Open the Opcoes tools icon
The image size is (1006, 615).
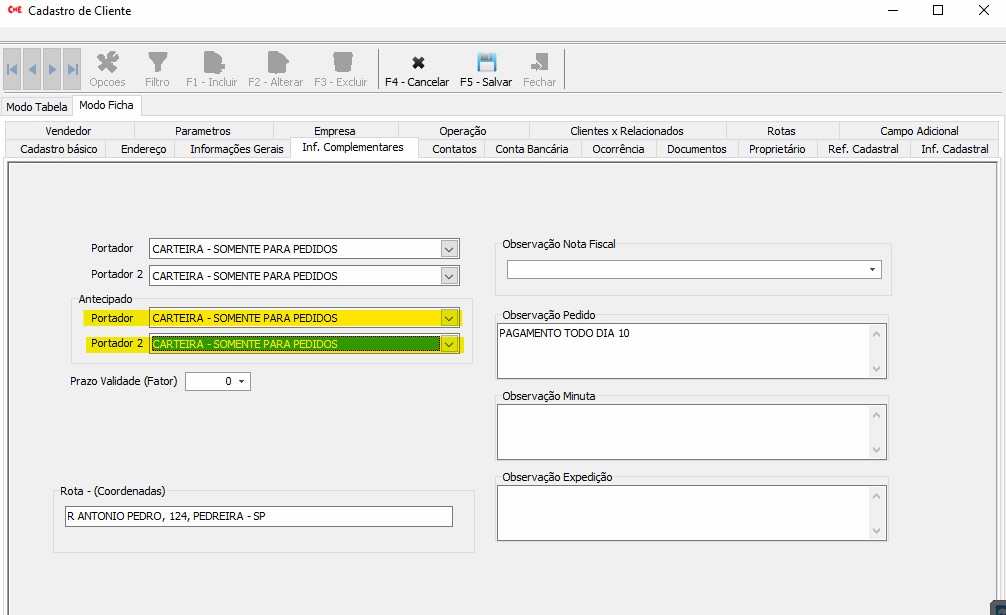[x=108, y=62]
